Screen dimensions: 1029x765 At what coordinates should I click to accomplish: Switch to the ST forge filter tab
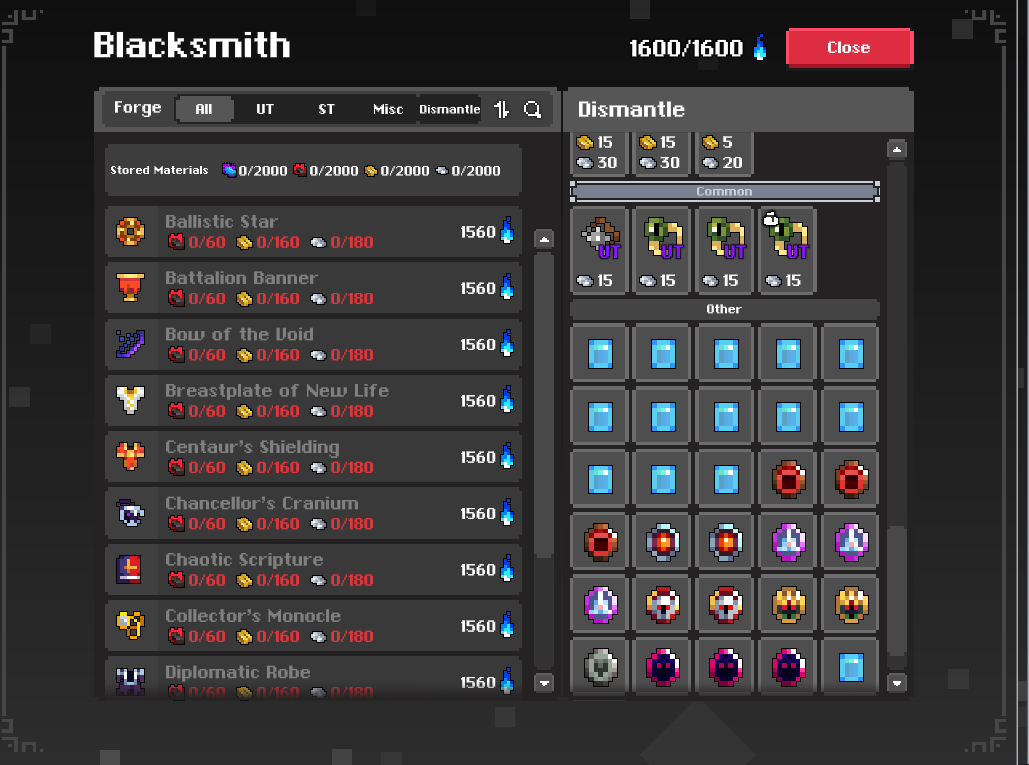[326, 109]
